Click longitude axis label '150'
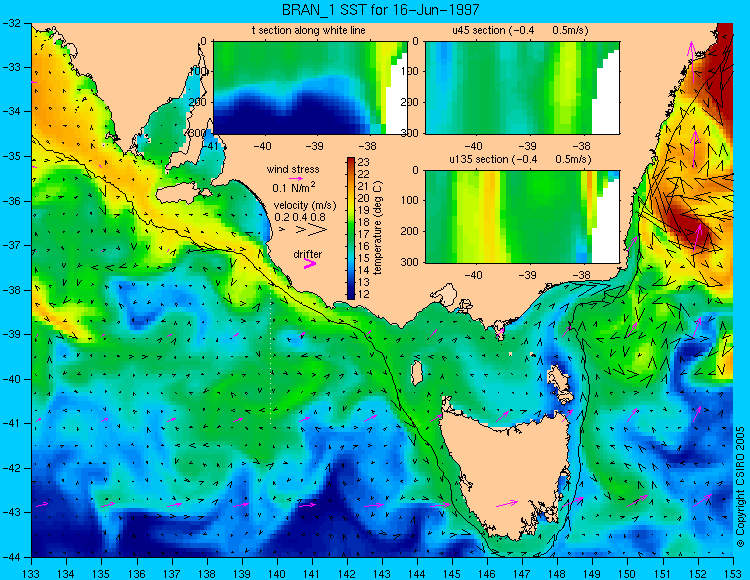The width and height of the screenshot is (750, 580). (x=628, y=574)
